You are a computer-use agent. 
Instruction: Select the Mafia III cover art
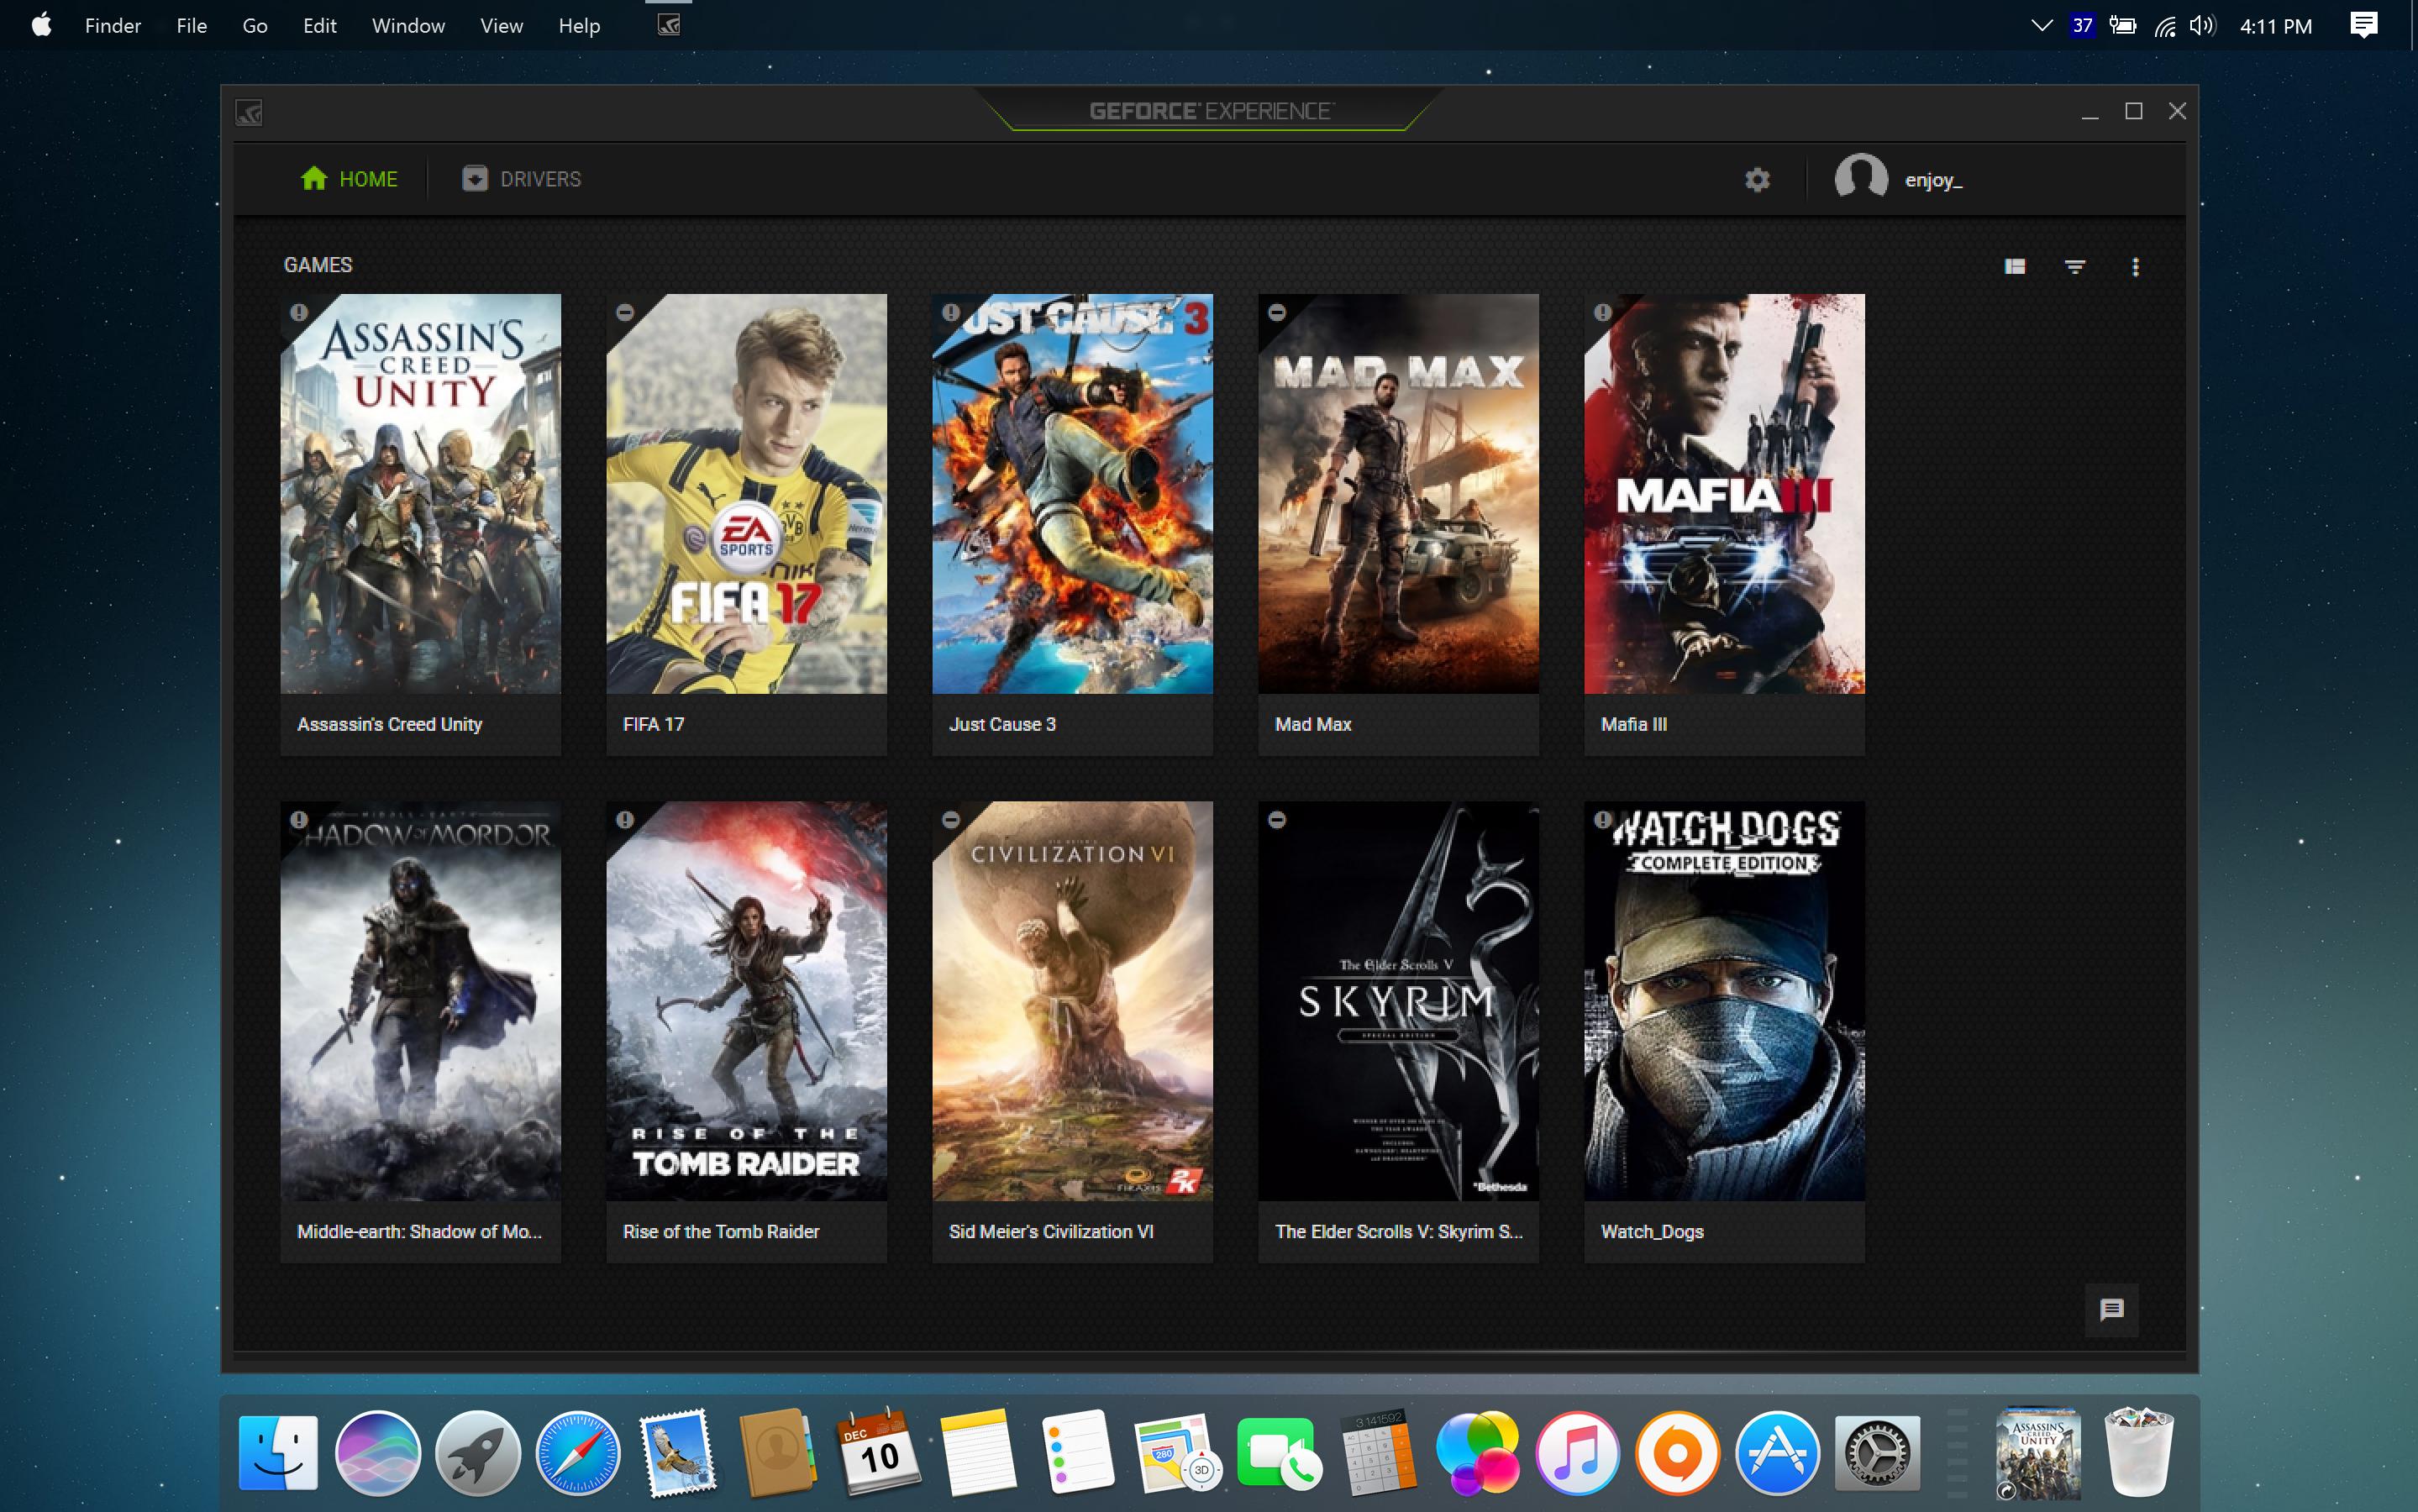coord(1725,494)
